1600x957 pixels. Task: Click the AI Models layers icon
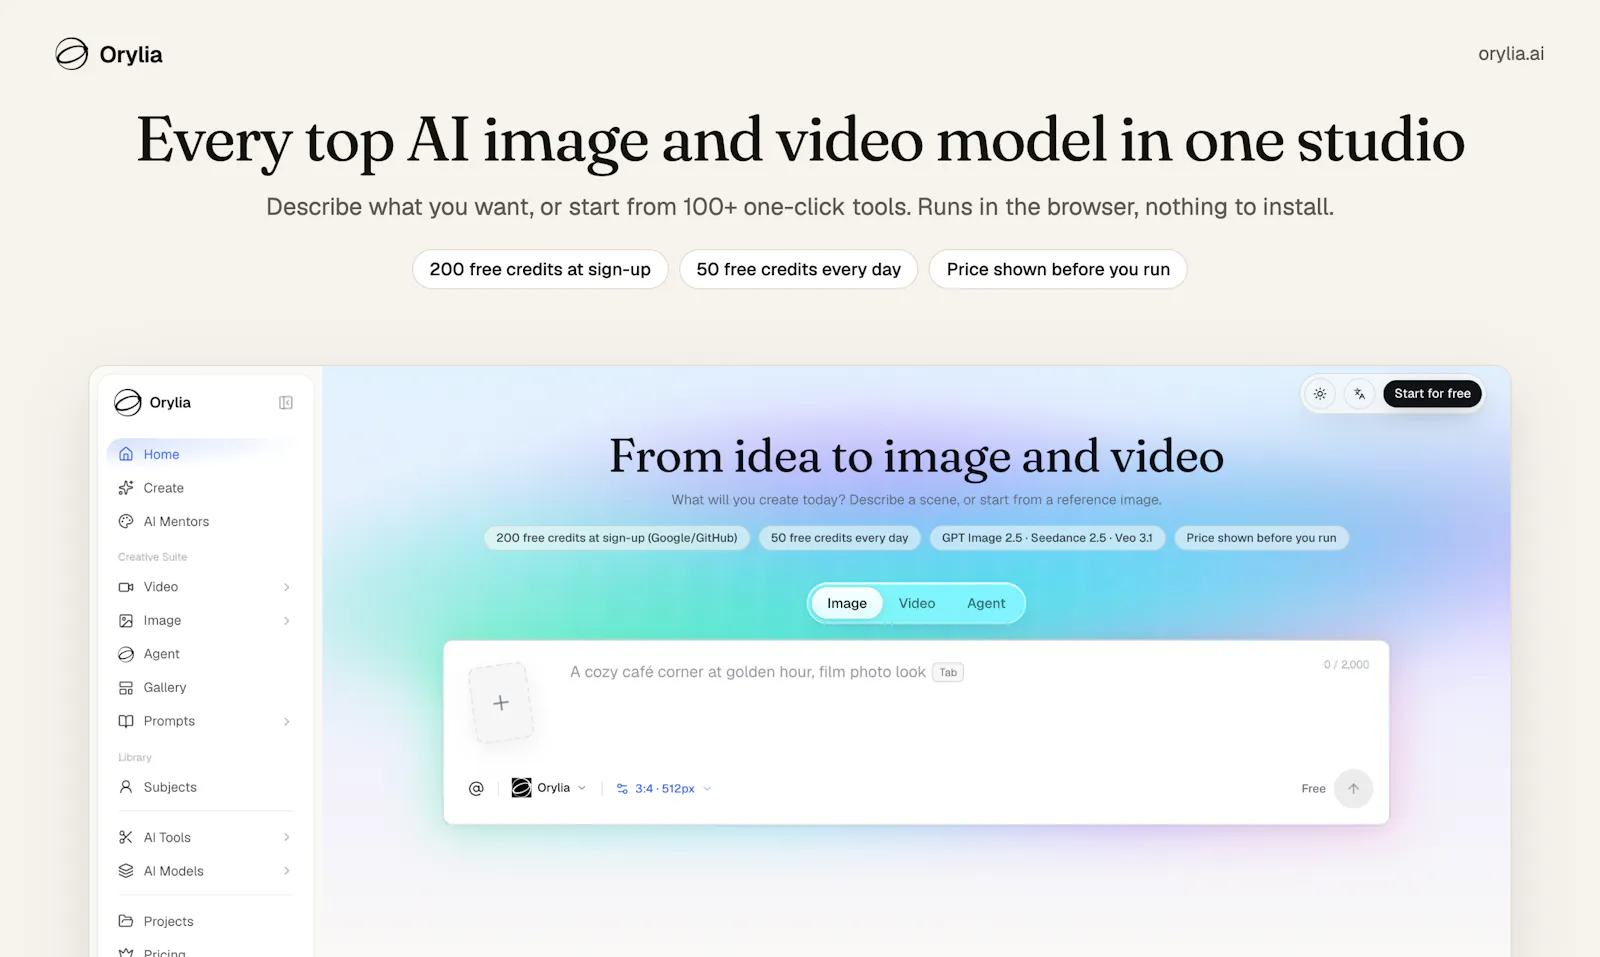coord(126,871)
